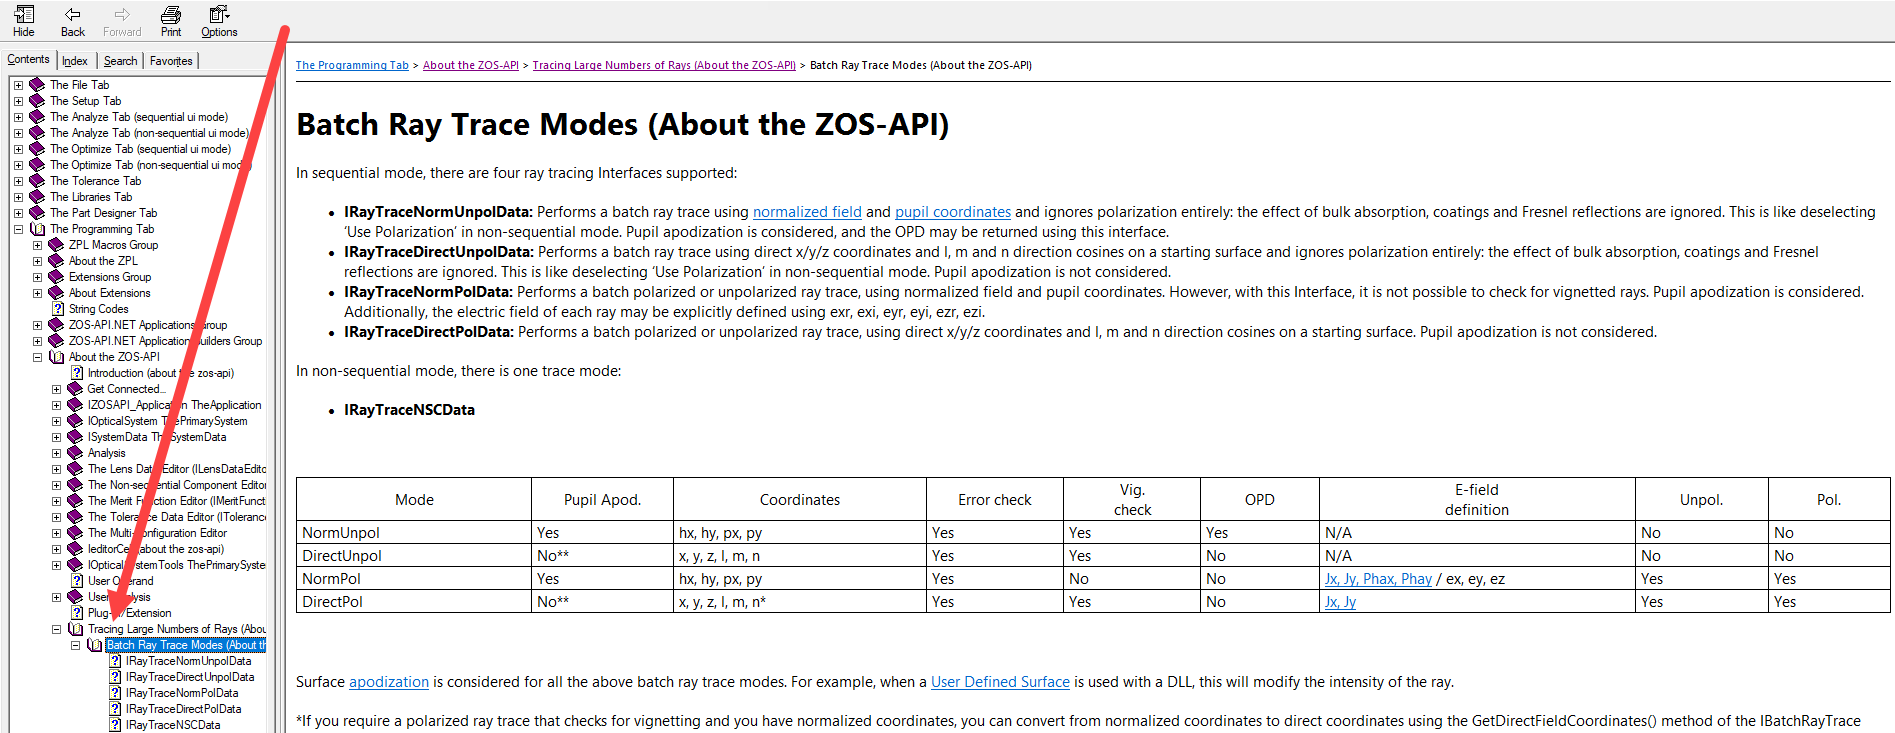Click The Libraries Tab book icon

click(x=38, y=197)
